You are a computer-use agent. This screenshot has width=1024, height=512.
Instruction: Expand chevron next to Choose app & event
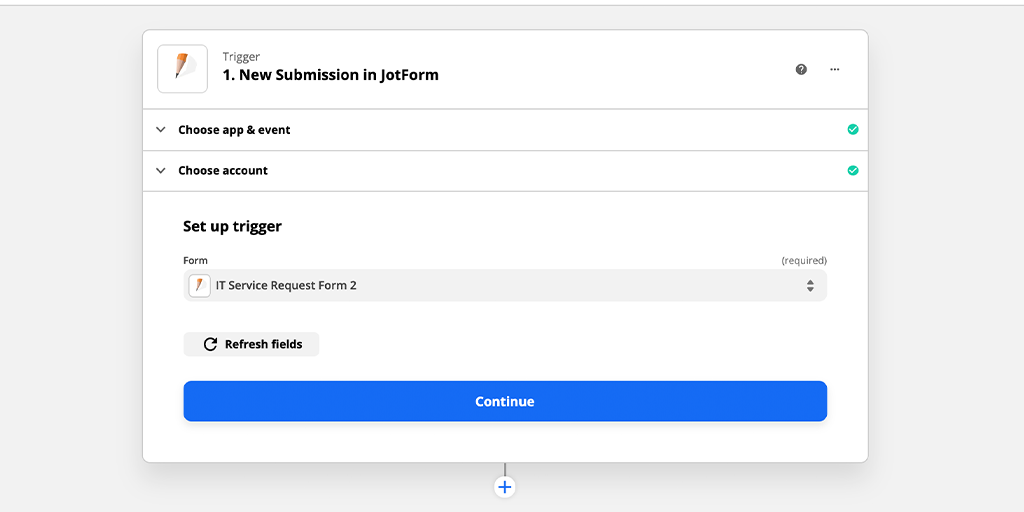[161, 130]
